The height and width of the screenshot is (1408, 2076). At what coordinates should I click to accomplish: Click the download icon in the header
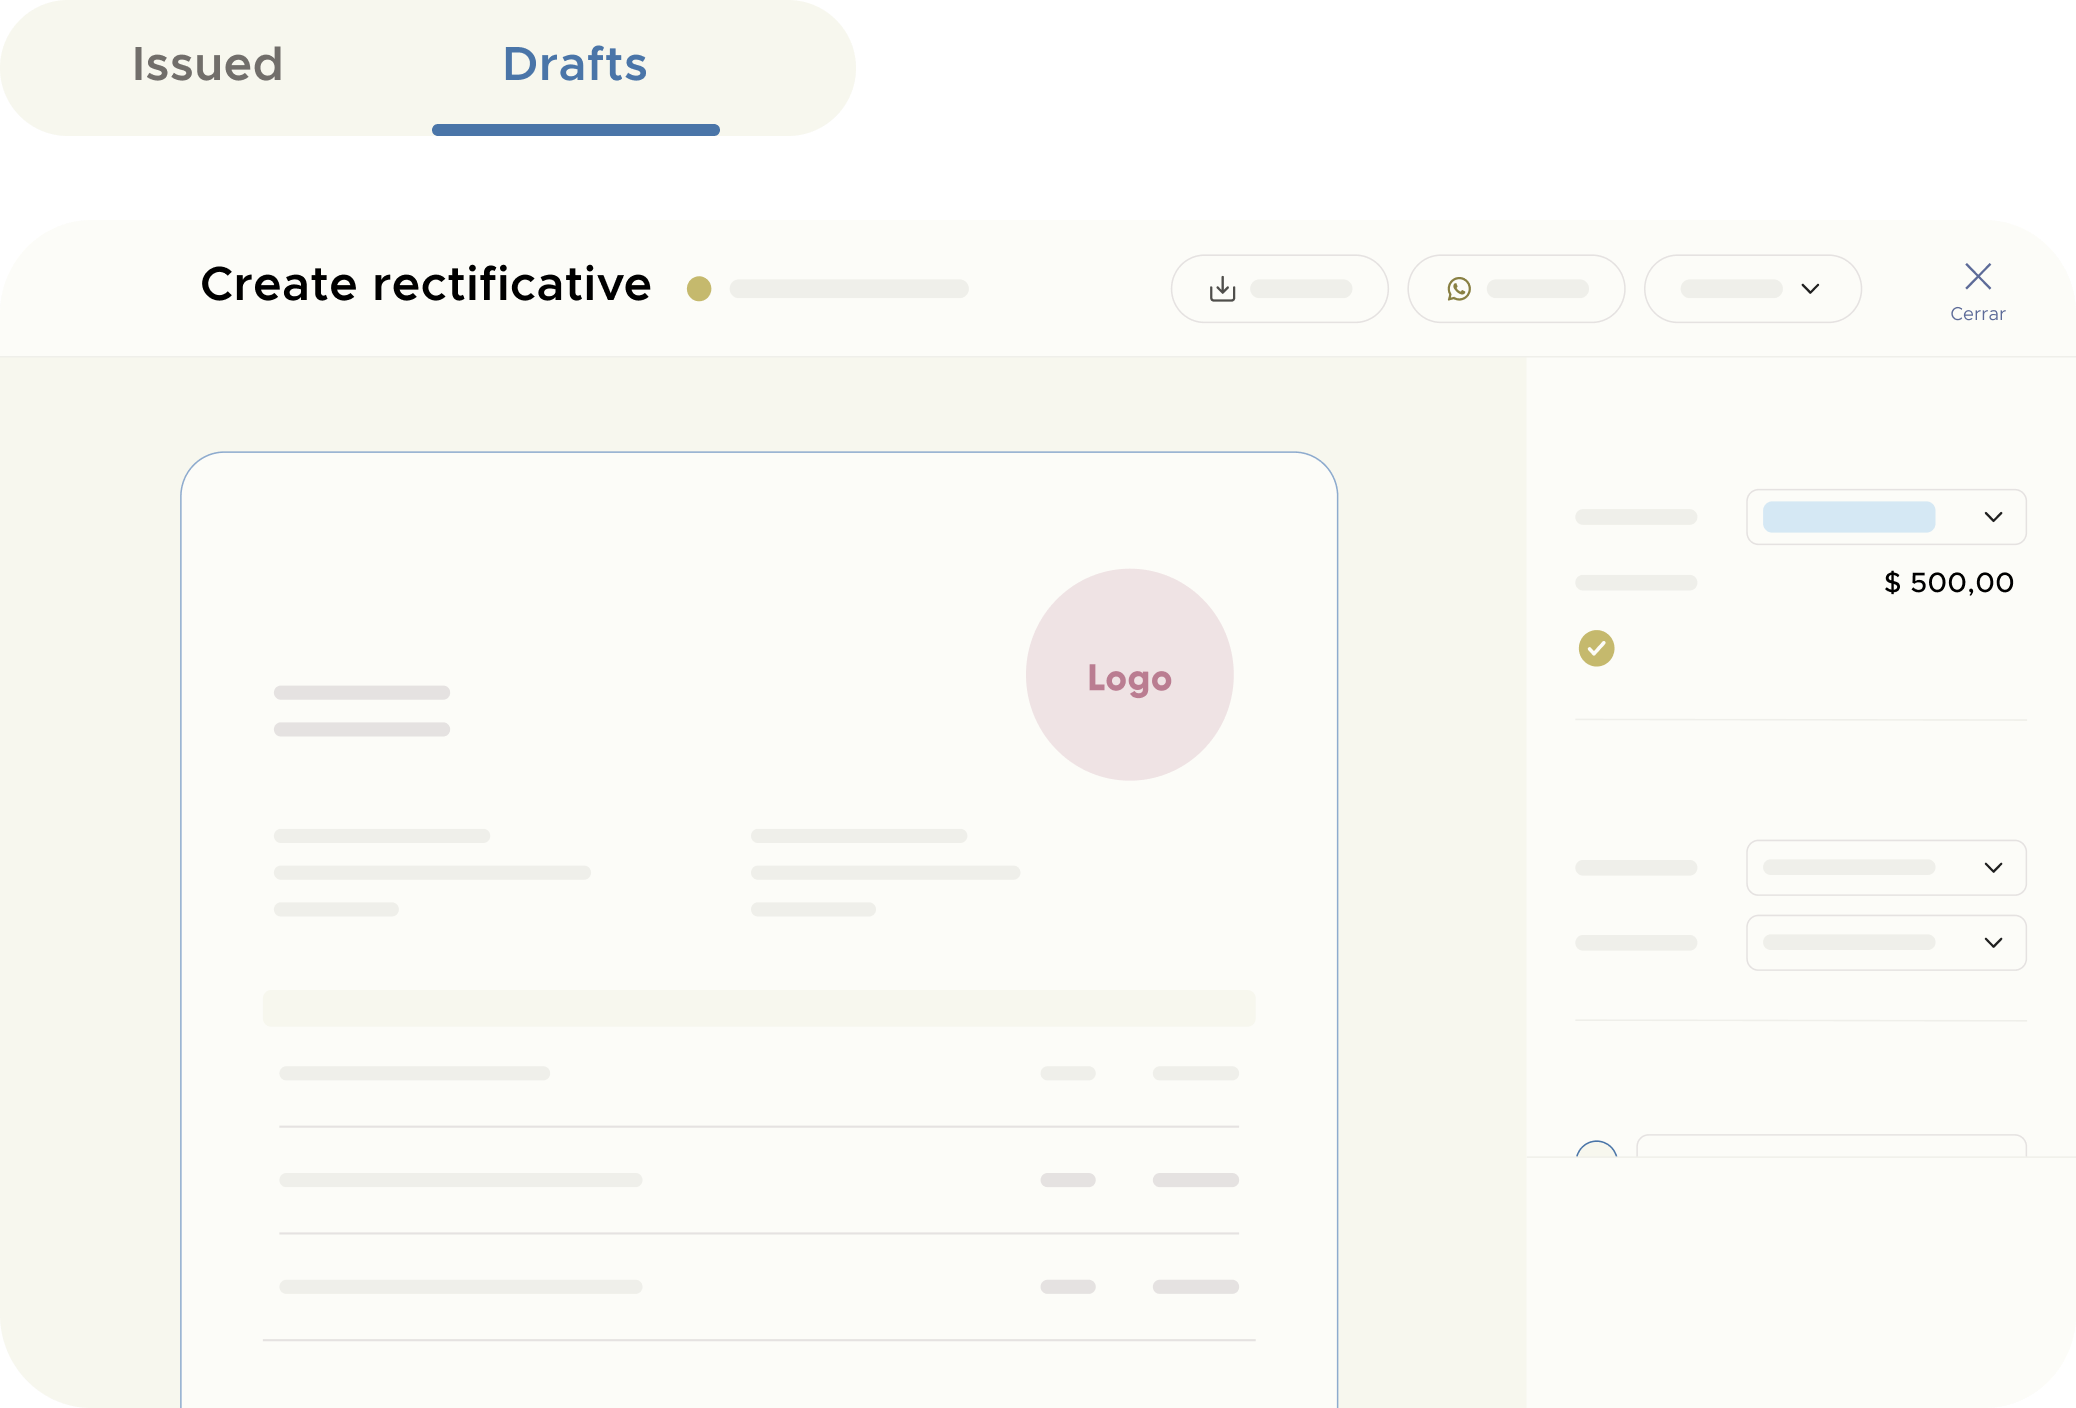(1221, 288)
